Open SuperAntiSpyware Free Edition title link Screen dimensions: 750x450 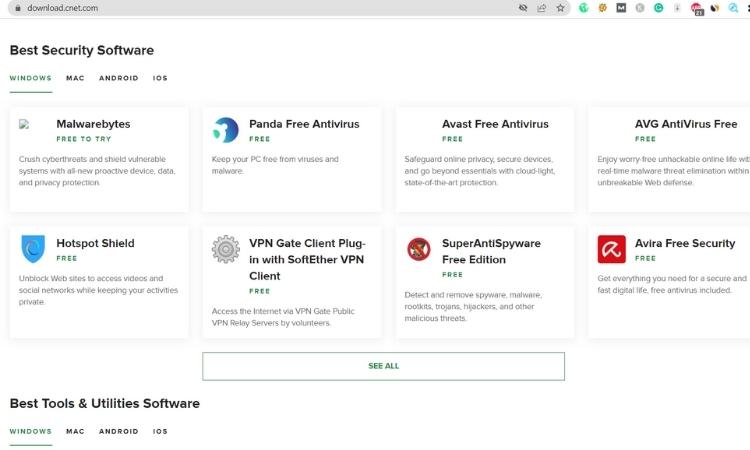[491, 252]
